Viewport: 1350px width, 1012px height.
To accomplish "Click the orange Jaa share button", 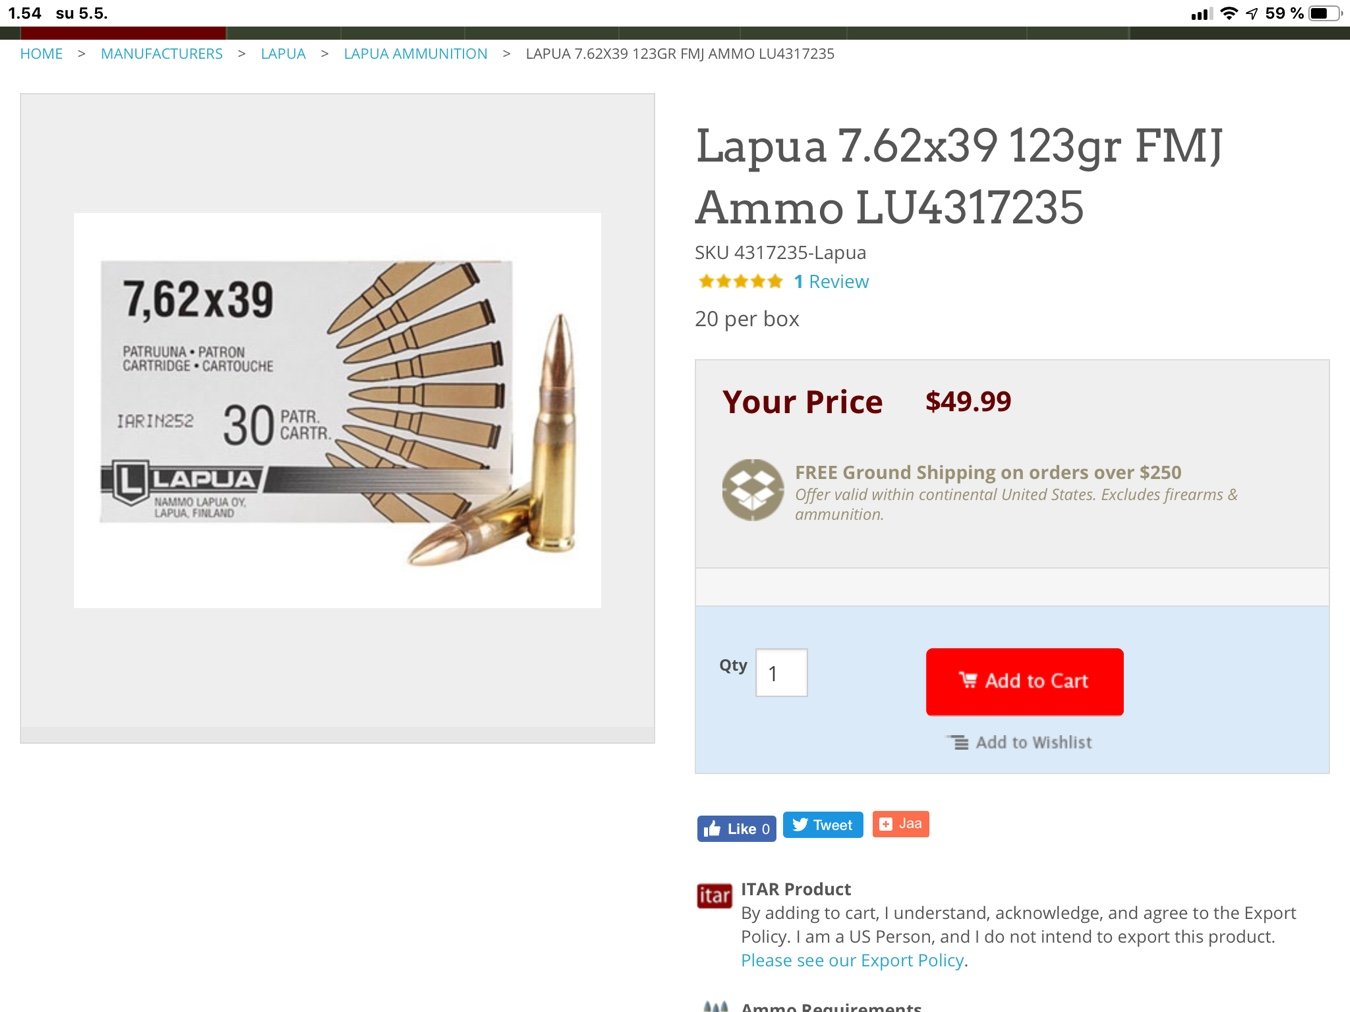I will (x=901, y=824).
